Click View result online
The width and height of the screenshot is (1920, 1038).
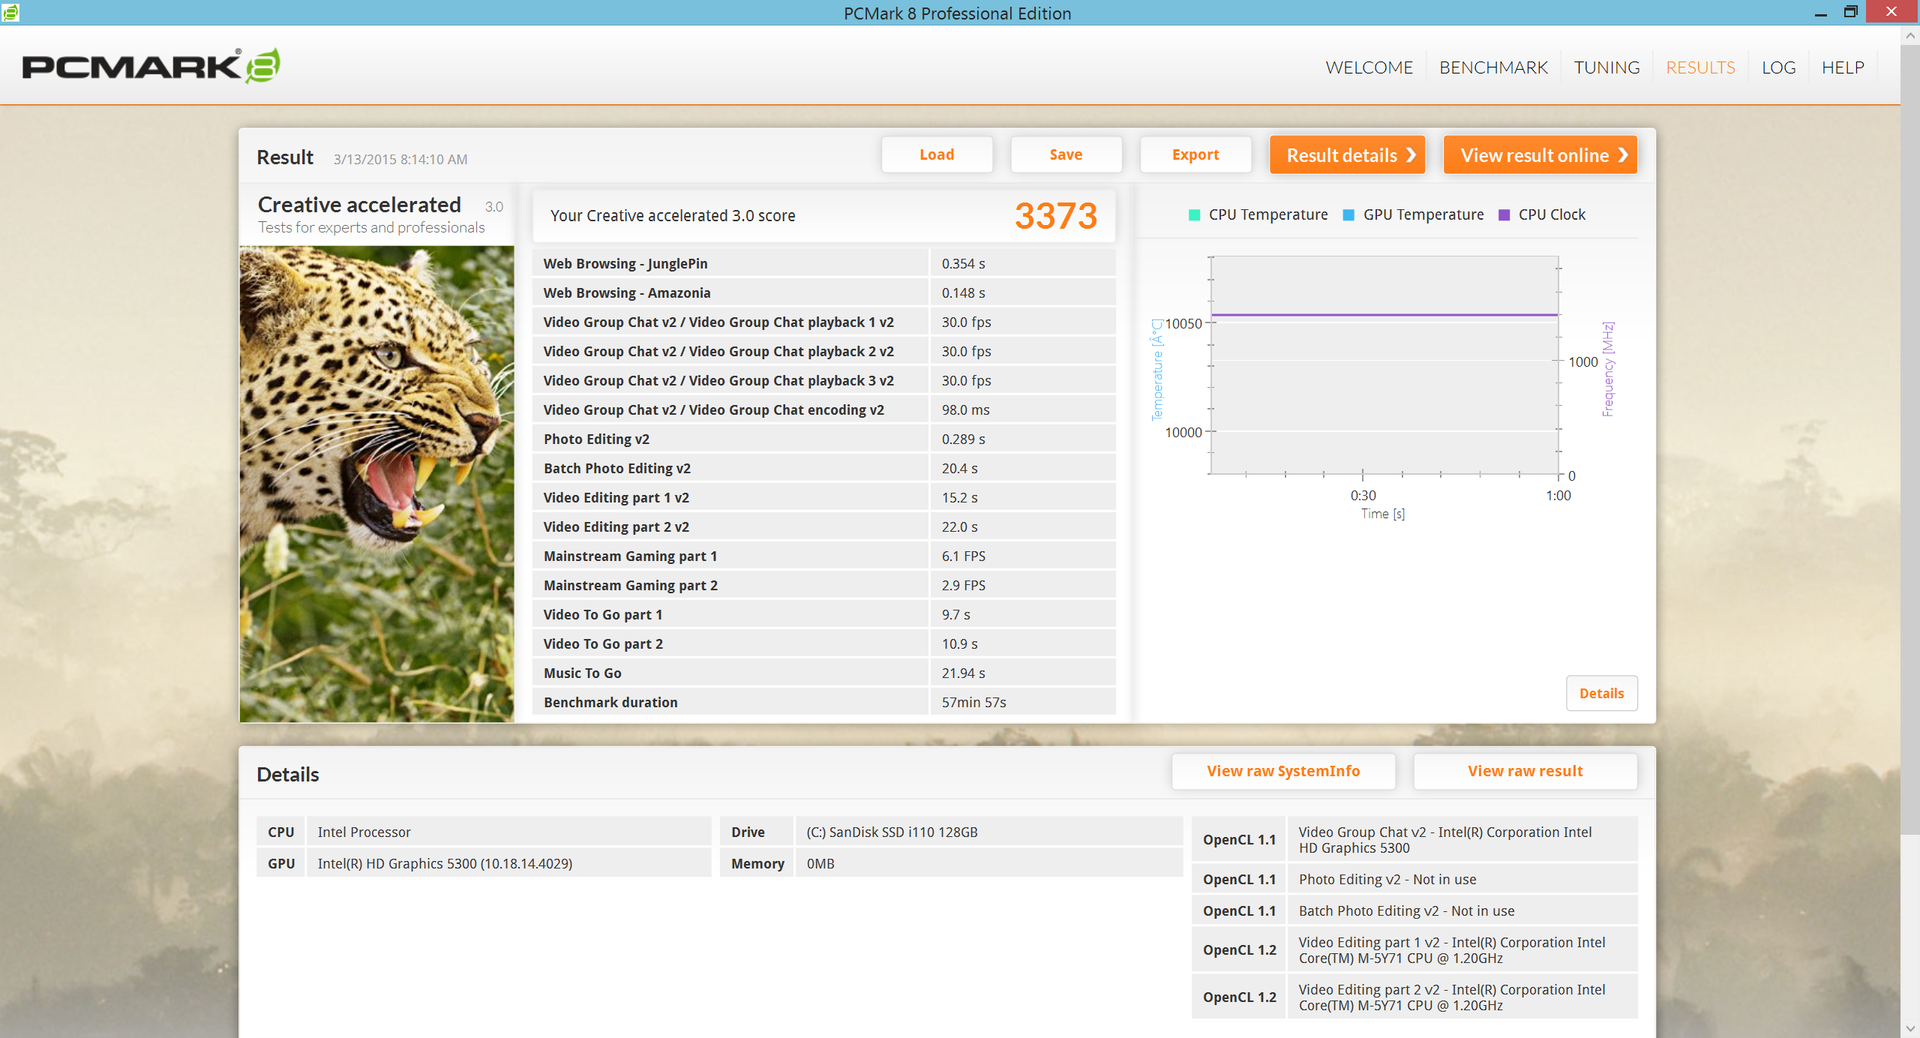1541,155
